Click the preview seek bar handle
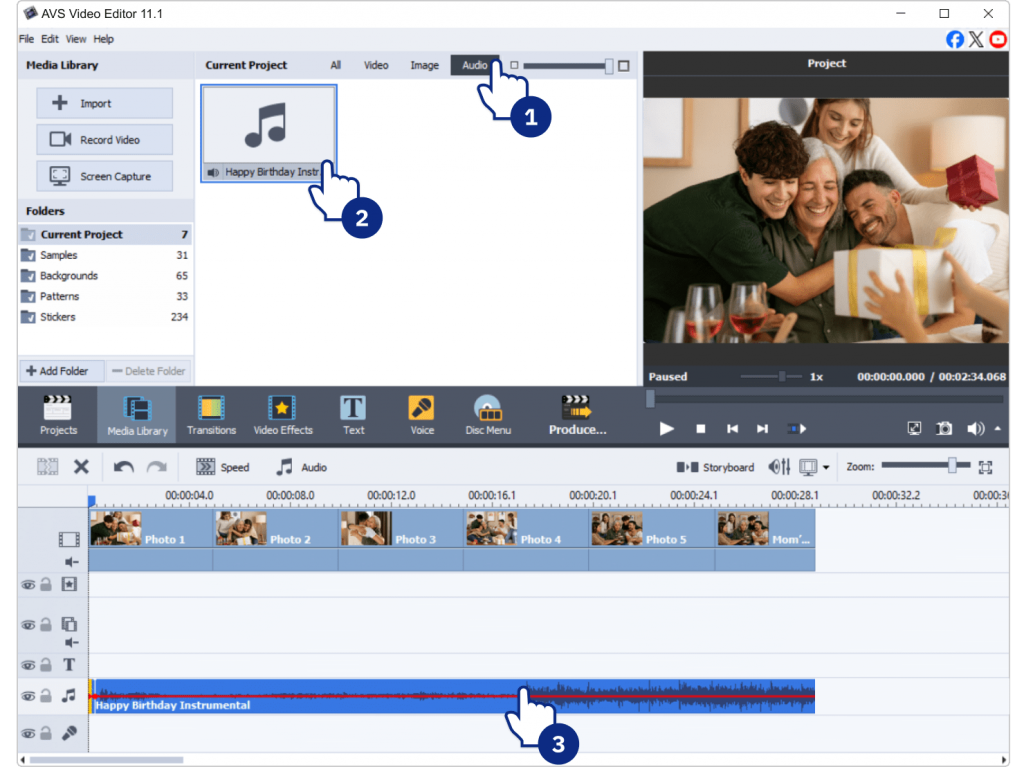This screenshot has height=767, width=1024. click(x=650, y=399)
